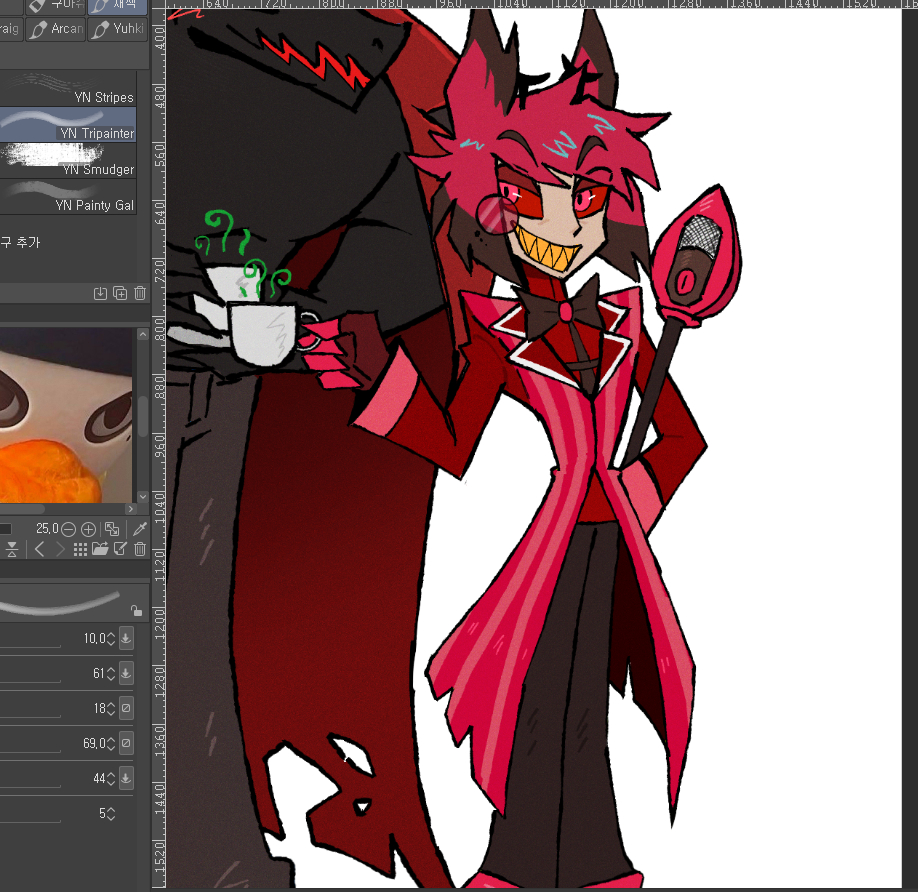Click the stepper arrows next to value 61

(x=110, y=674)
